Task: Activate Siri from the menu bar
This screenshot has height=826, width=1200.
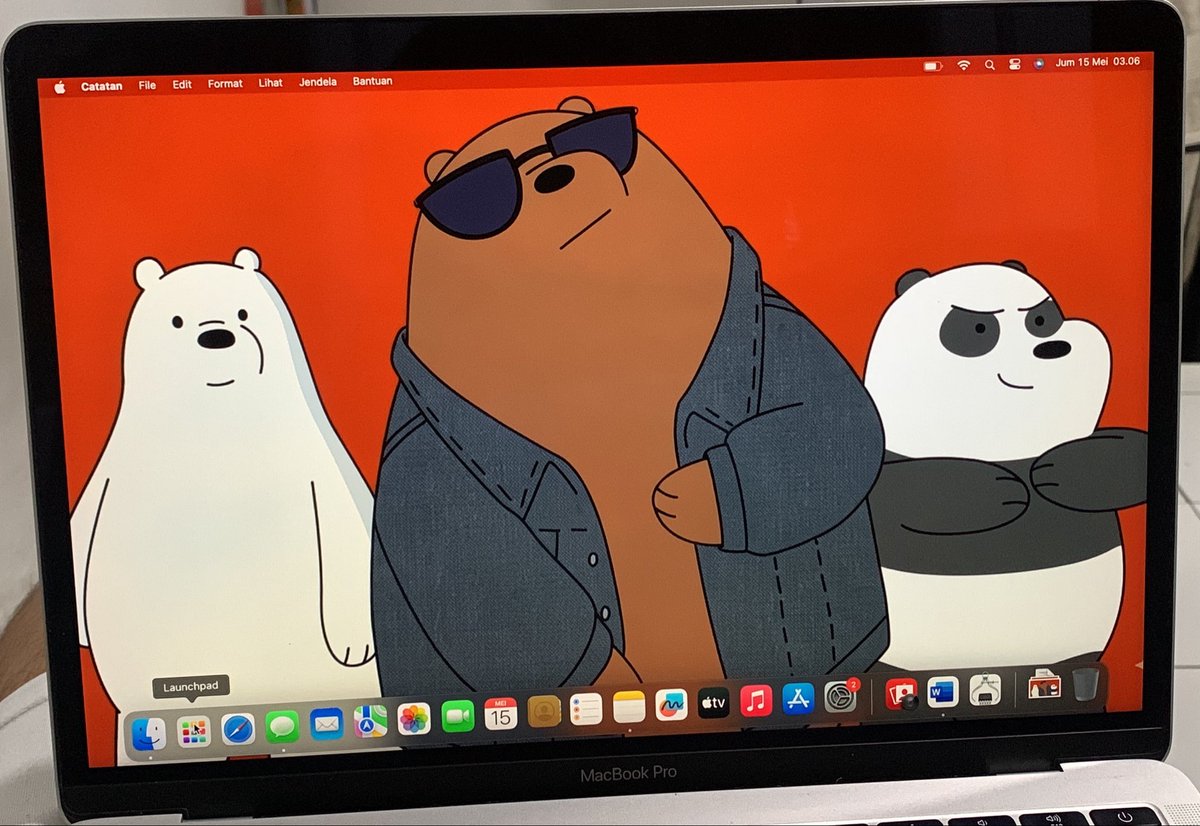Action: click(1039, 63)
